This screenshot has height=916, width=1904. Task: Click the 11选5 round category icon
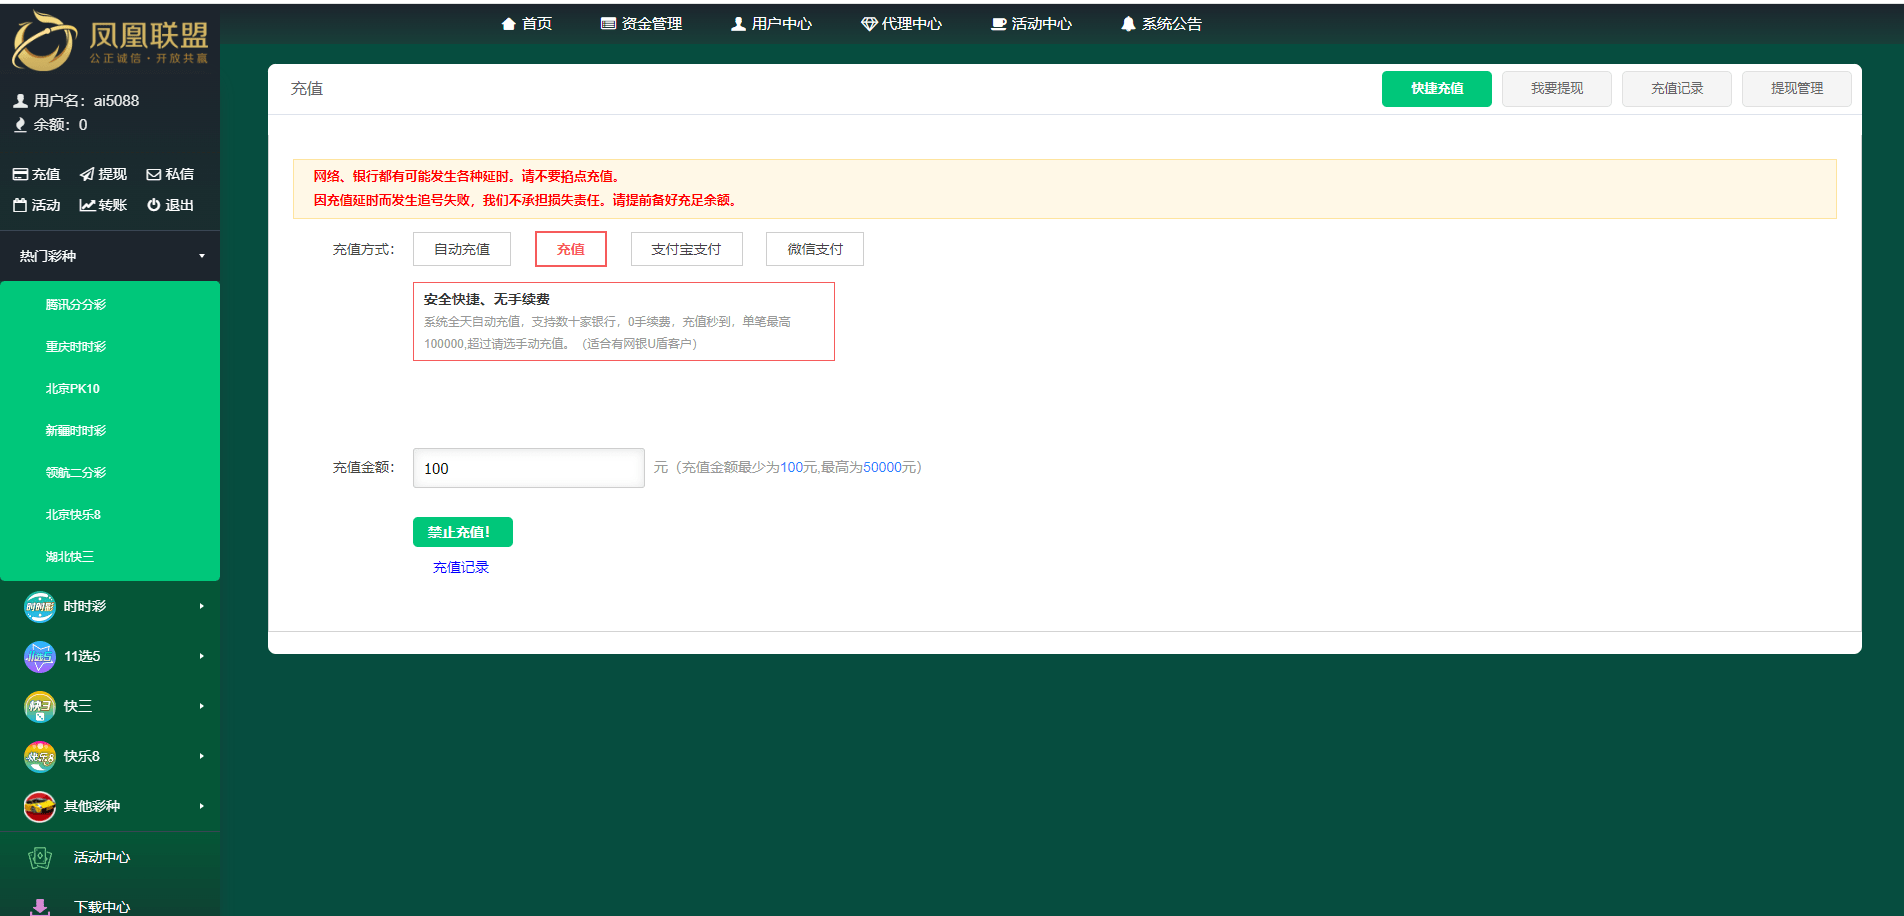[39, 656]
